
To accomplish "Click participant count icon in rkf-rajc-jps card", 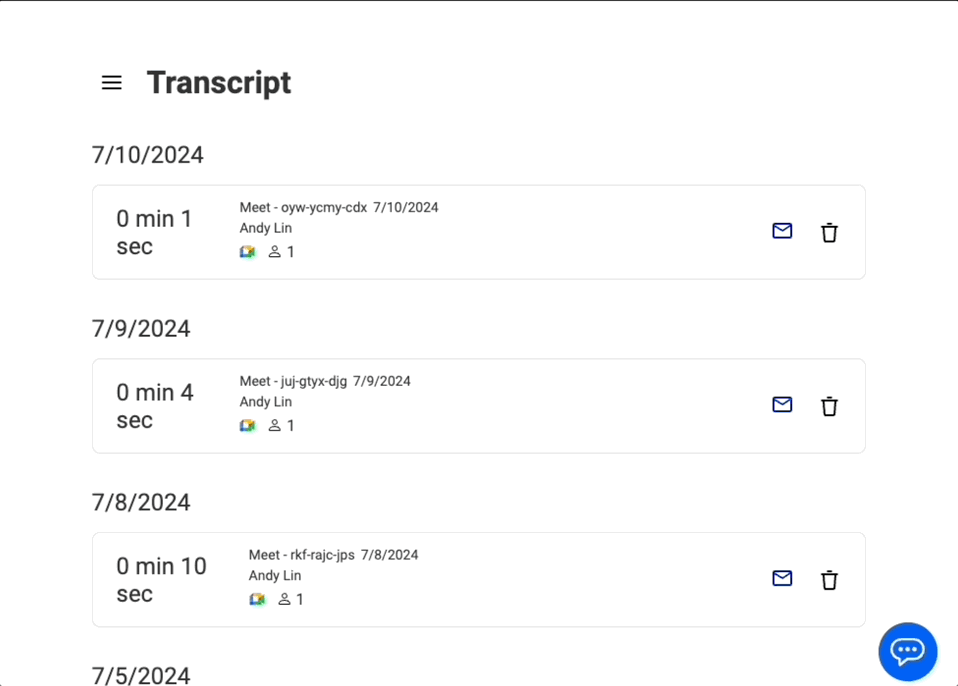I will click(x=284, y=600).
